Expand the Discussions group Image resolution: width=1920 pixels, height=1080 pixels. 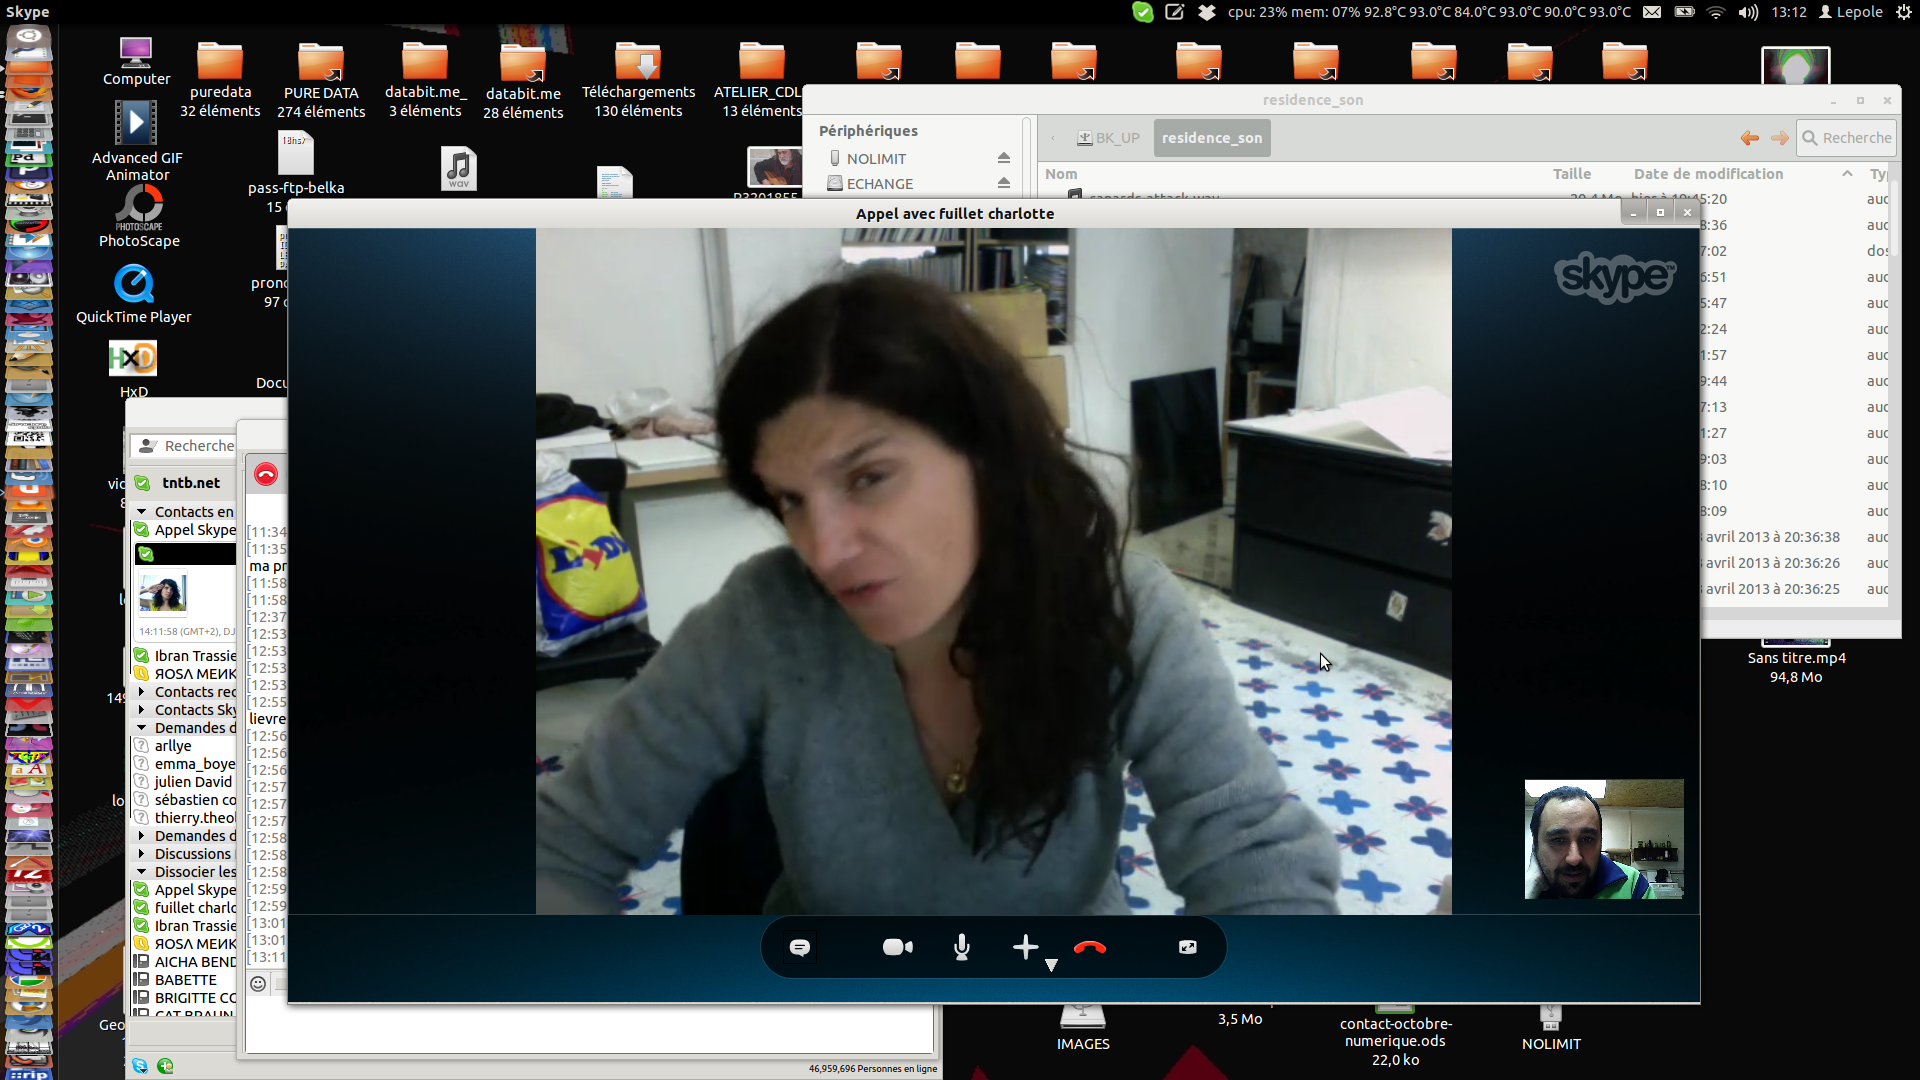point(142,854)
